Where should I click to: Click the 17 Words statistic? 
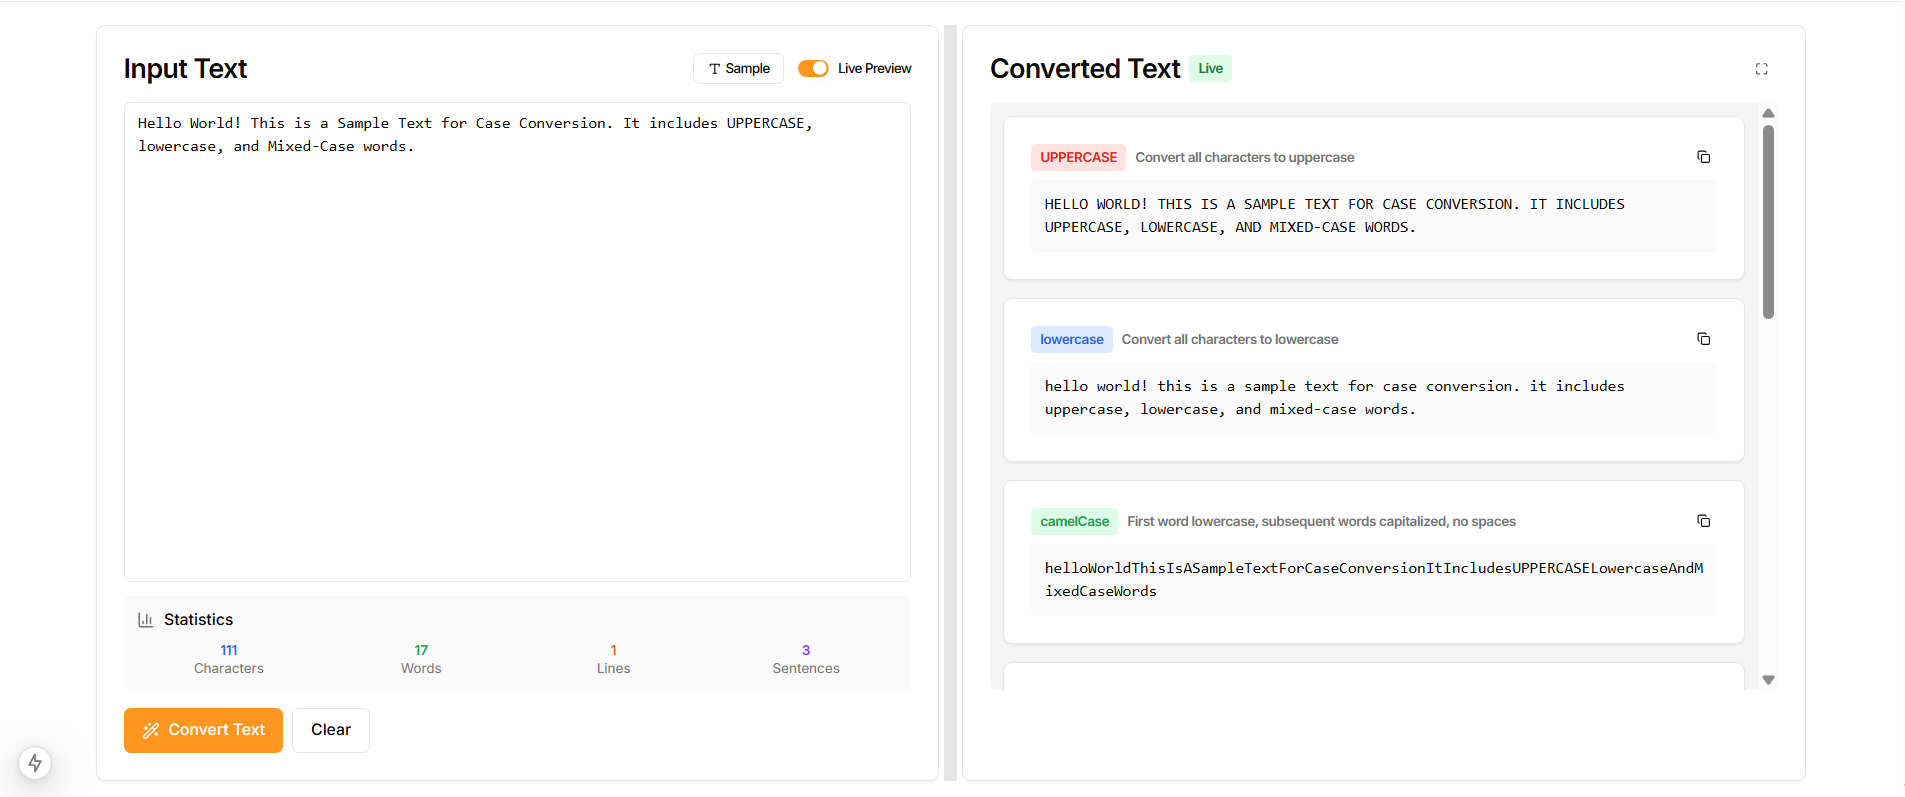(421, 659)
